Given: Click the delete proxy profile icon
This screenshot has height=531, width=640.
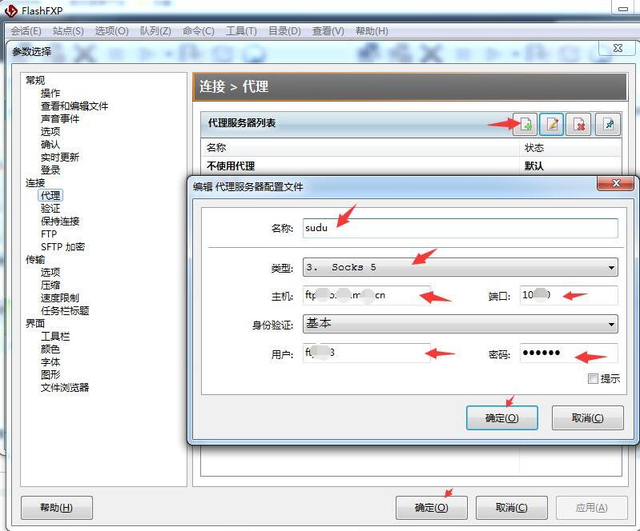Looking at the screenshot, I should (579, 124).
